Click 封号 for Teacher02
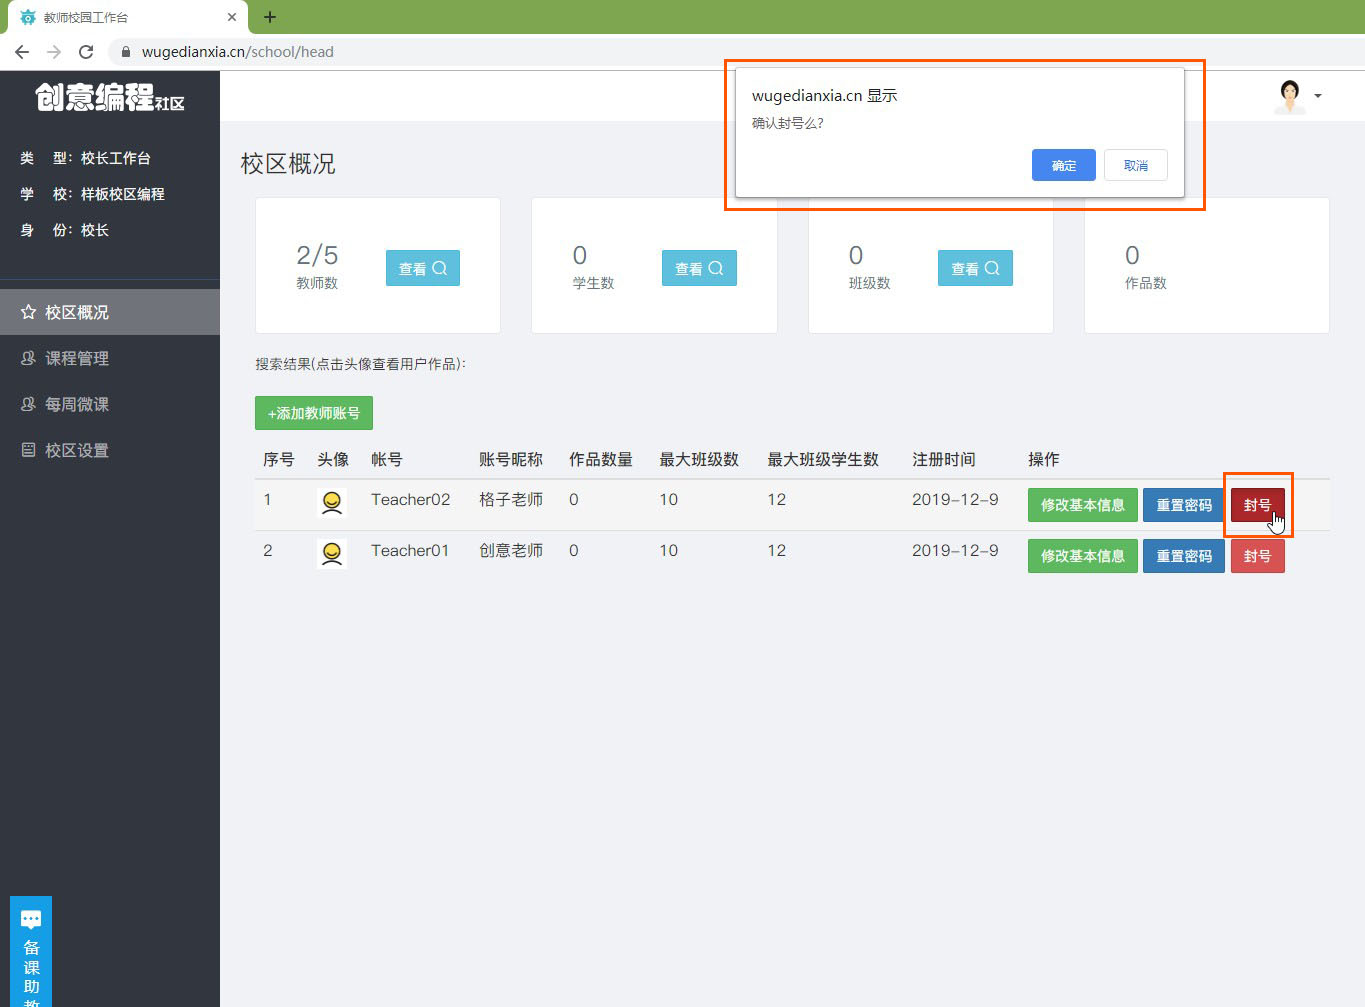The width and height of the screenshot is (1365, 1007). (1258, 505)
